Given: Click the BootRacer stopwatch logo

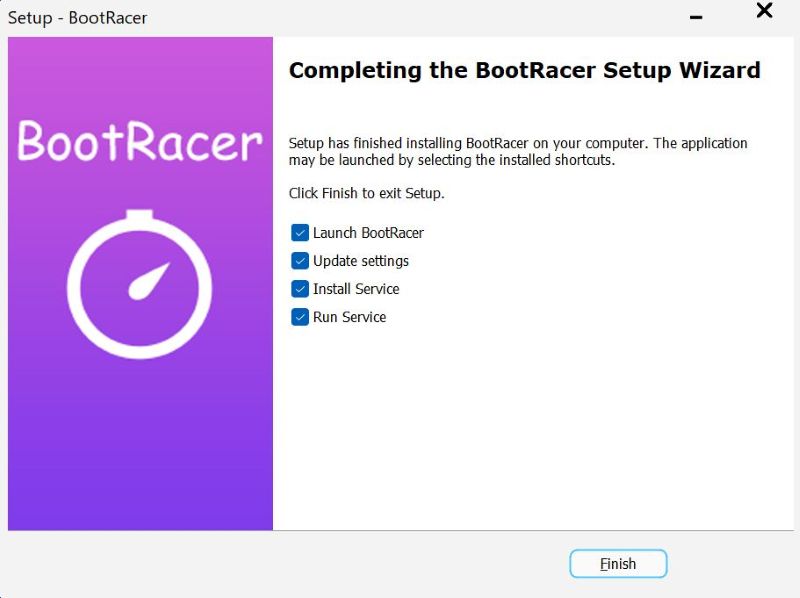Looking at the screenshot, I should click(x=139, y=284).
